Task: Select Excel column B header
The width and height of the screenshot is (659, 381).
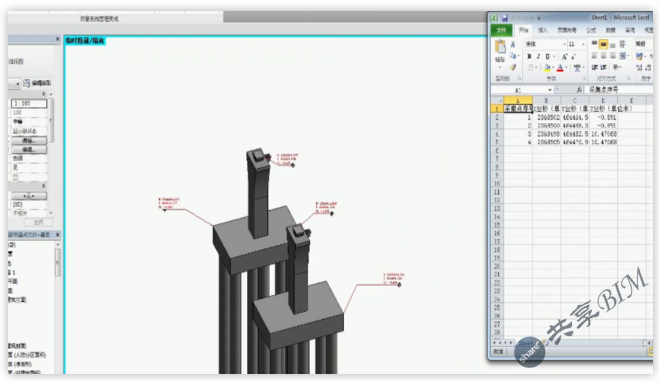Action: click(546, 101)
